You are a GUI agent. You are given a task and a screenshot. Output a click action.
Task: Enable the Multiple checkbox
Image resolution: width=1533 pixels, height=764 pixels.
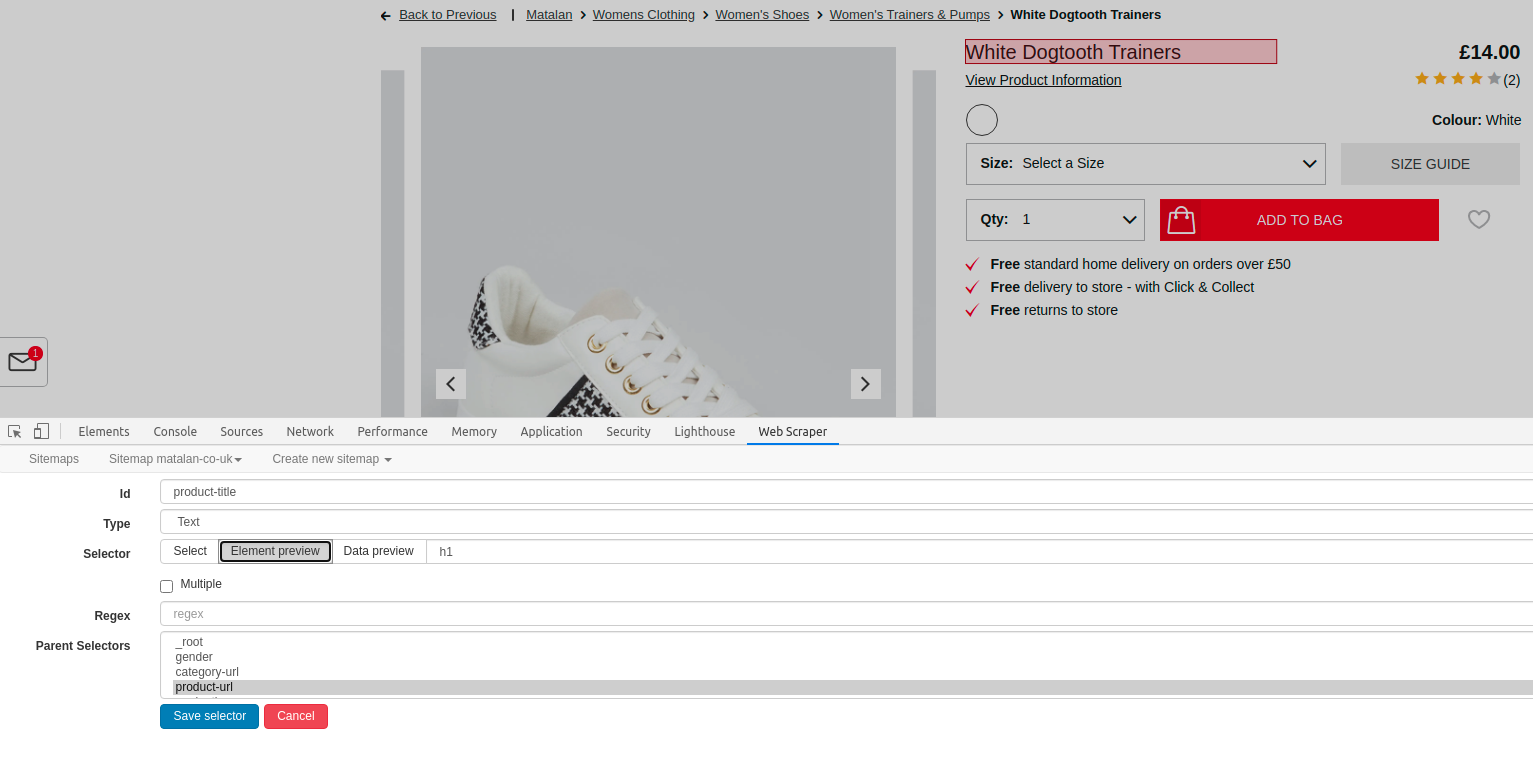tap(166, 585)
